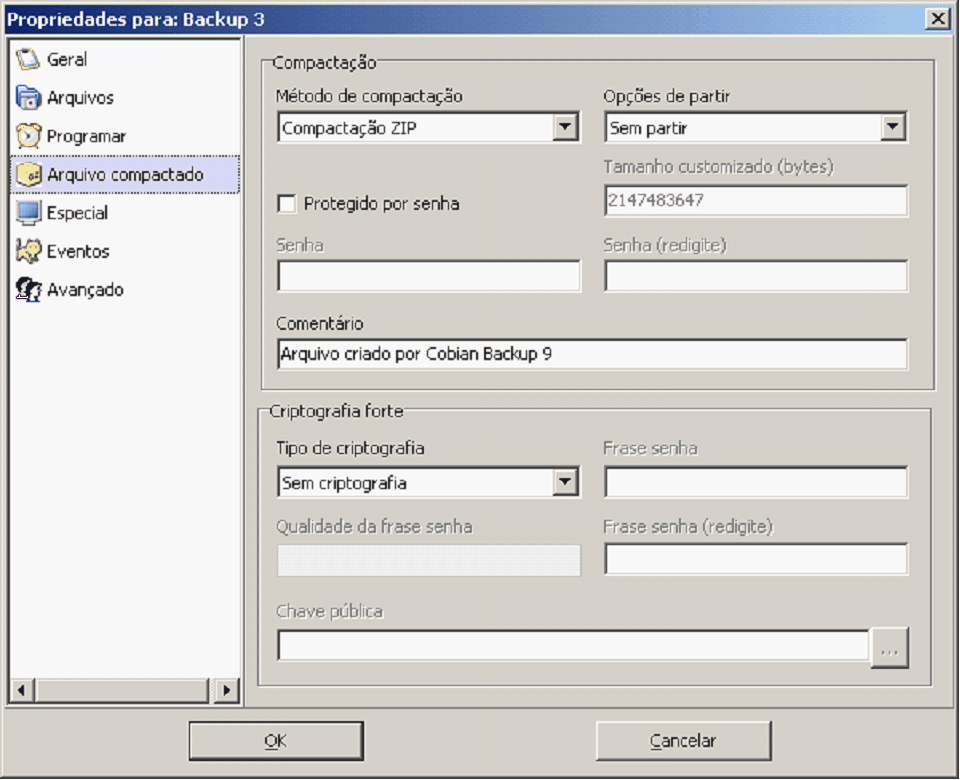
Task: Click the Chave pública browse button
Action: (x=890, y=649)
